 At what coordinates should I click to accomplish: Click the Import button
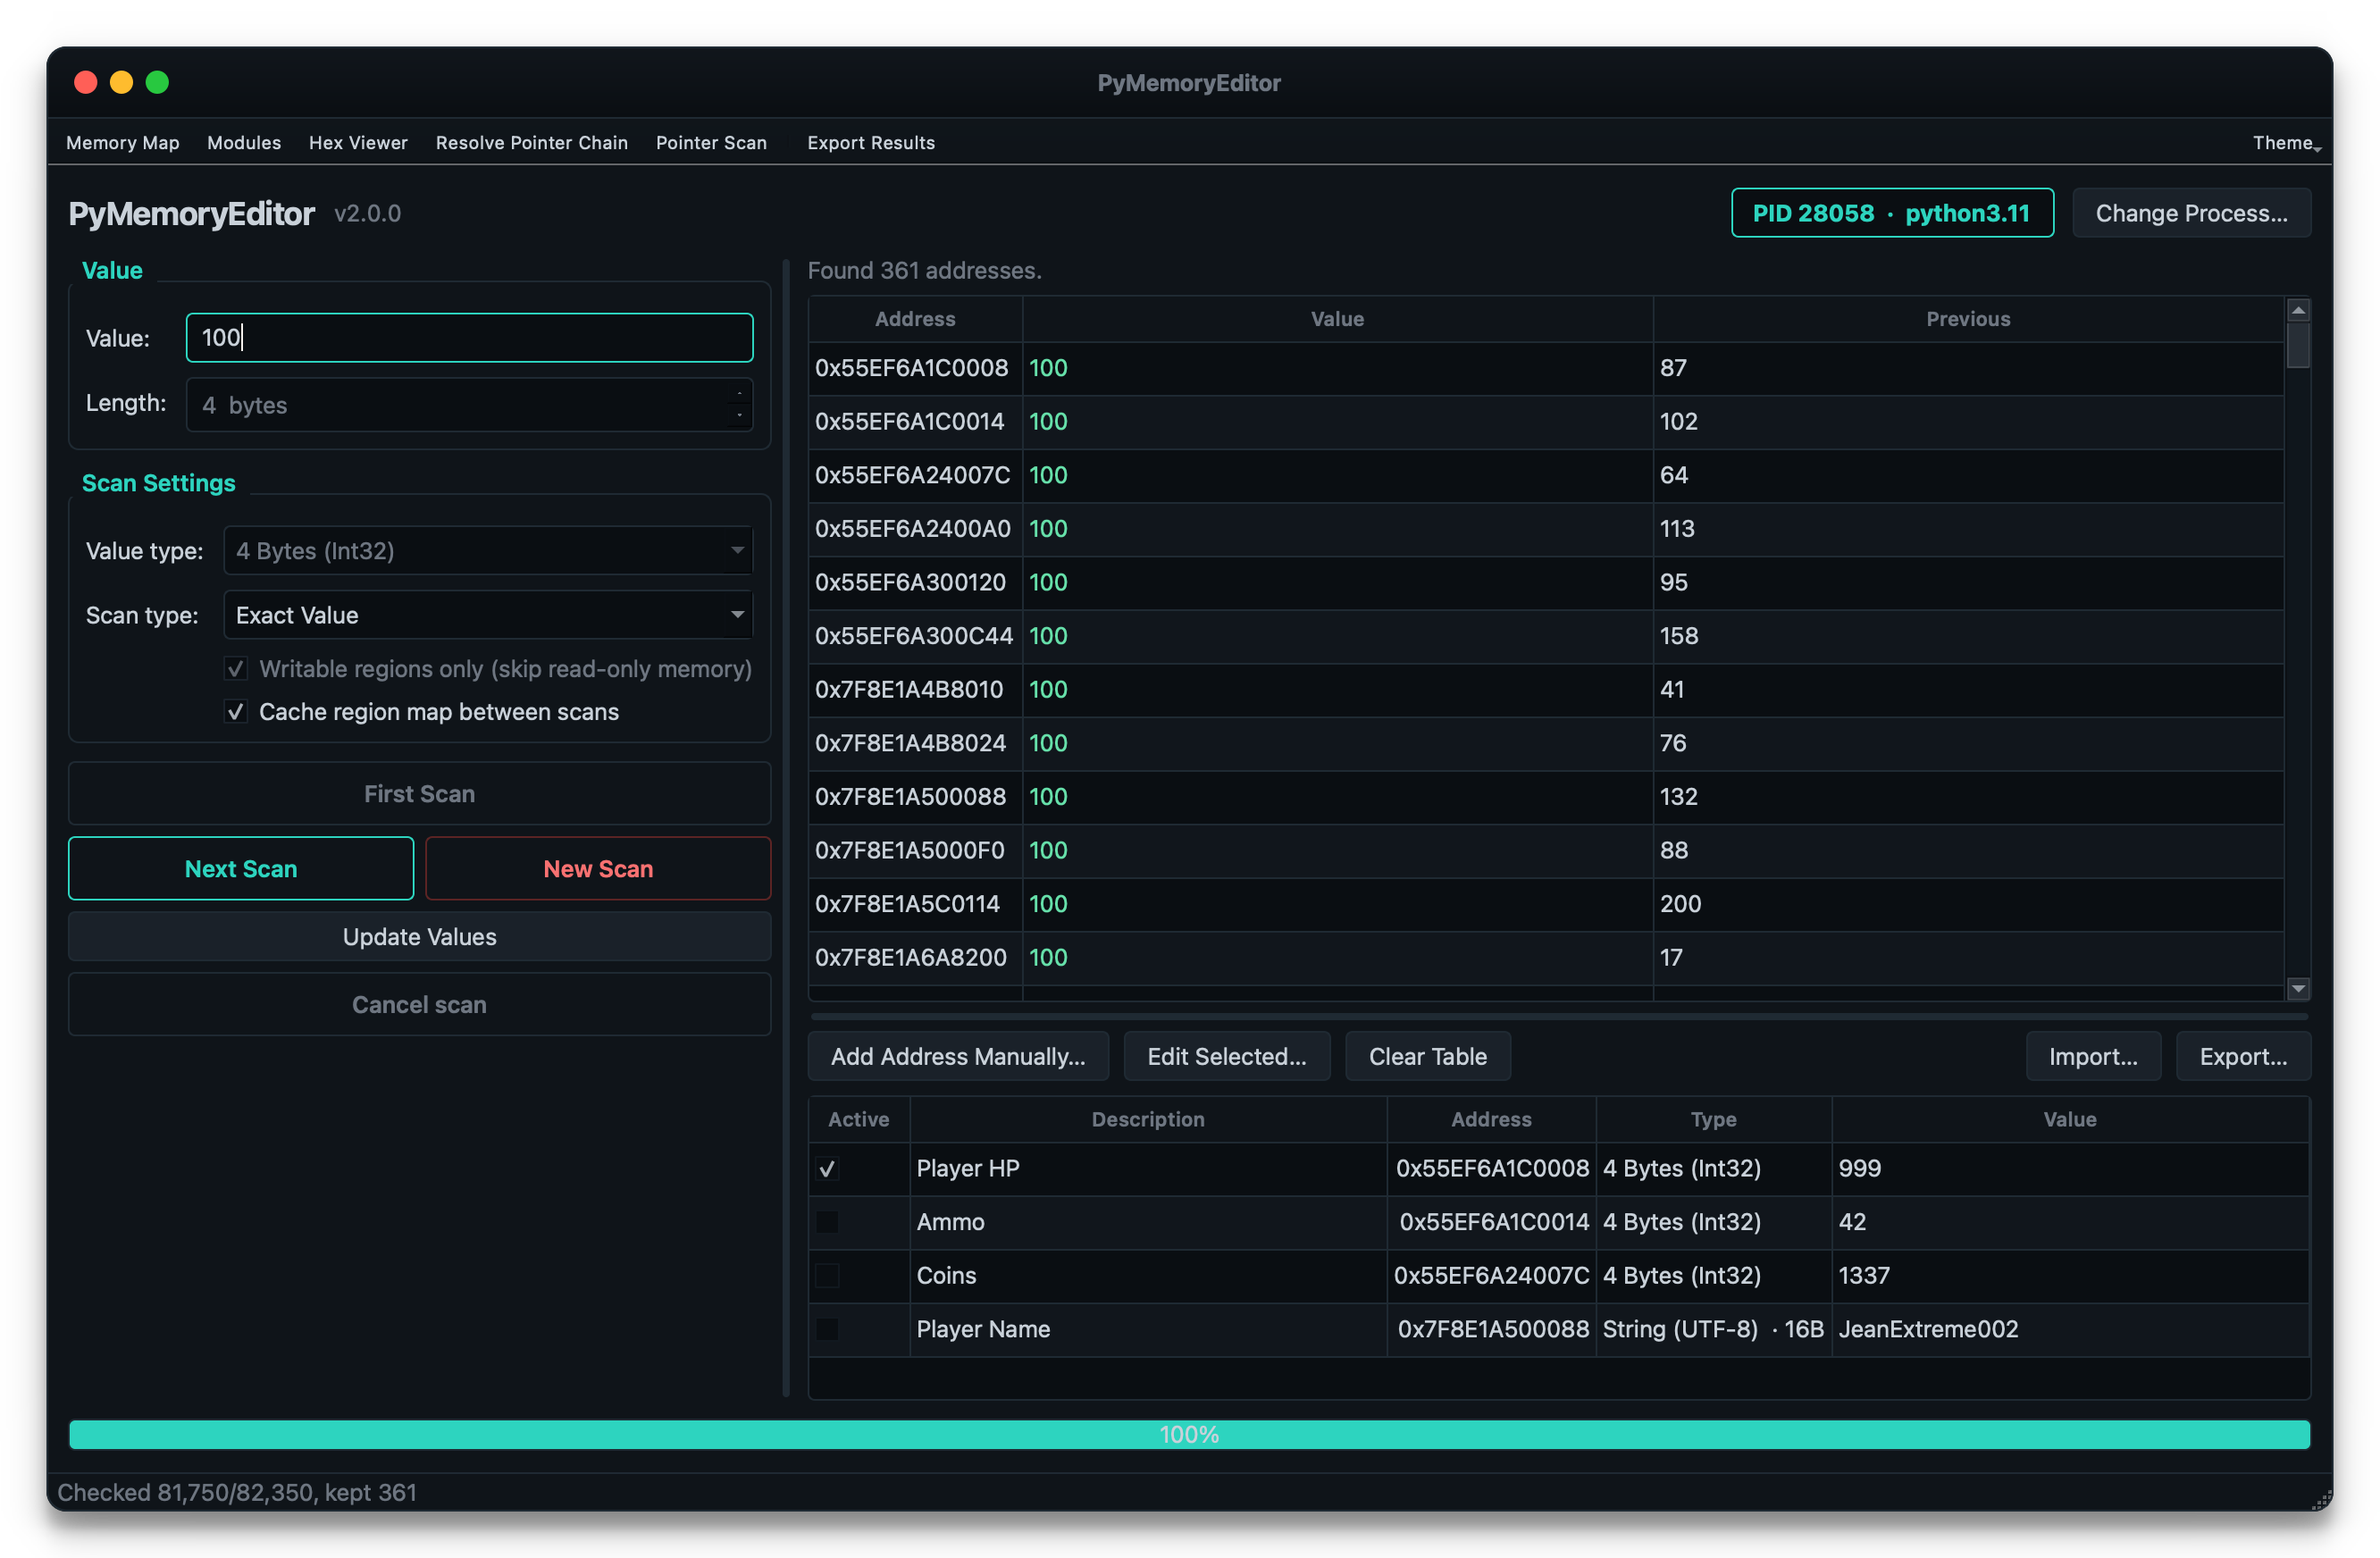2093,1056
